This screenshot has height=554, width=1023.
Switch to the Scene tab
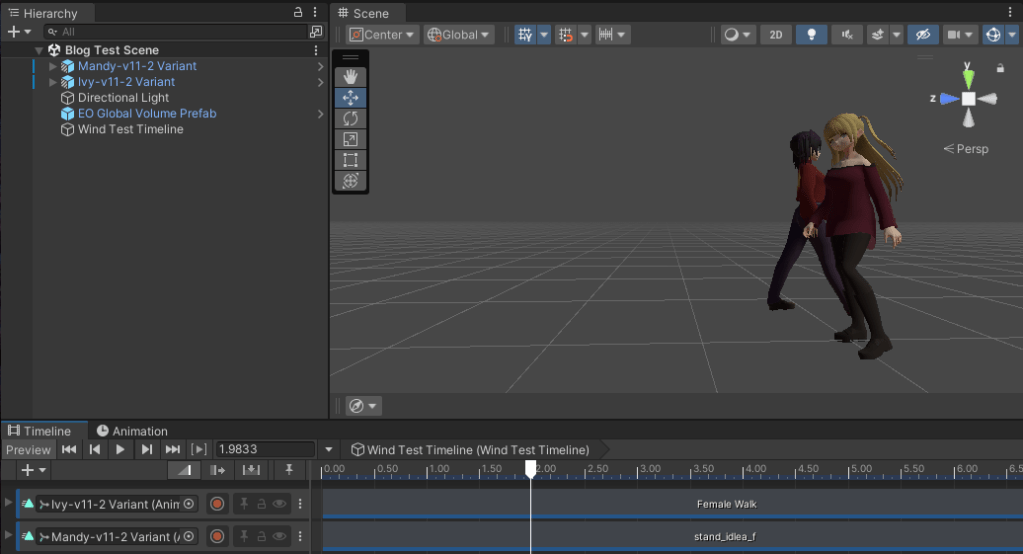(365, 13)
